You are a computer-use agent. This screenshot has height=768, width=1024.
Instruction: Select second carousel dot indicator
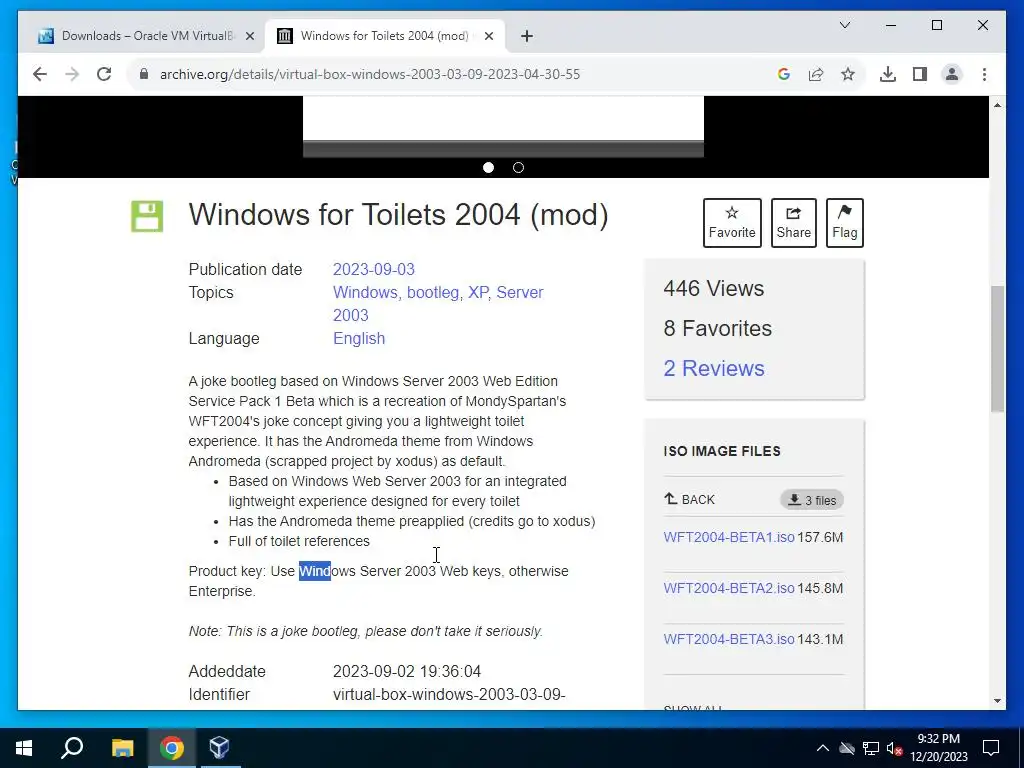pos(519,168)
